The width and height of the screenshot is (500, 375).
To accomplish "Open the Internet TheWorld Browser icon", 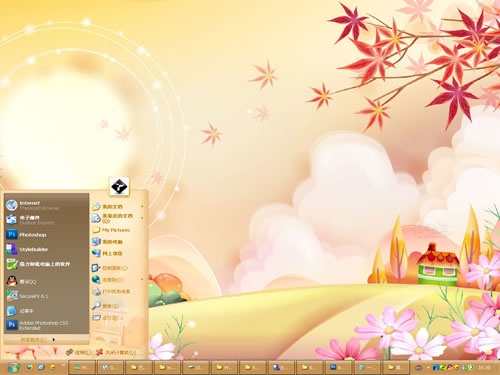I will tap(12, 205).
